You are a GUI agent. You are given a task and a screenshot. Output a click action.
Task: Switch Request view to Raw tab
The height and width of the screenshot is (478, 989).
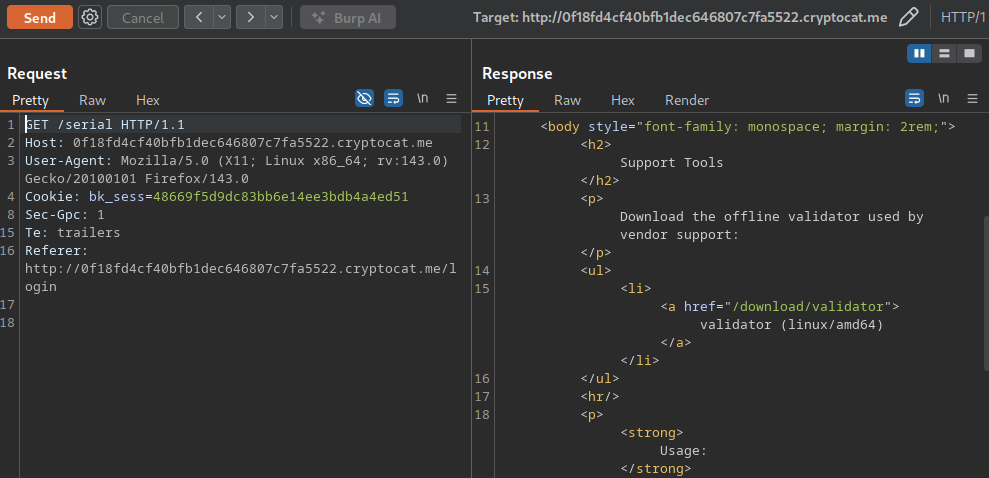coord(93,100)
